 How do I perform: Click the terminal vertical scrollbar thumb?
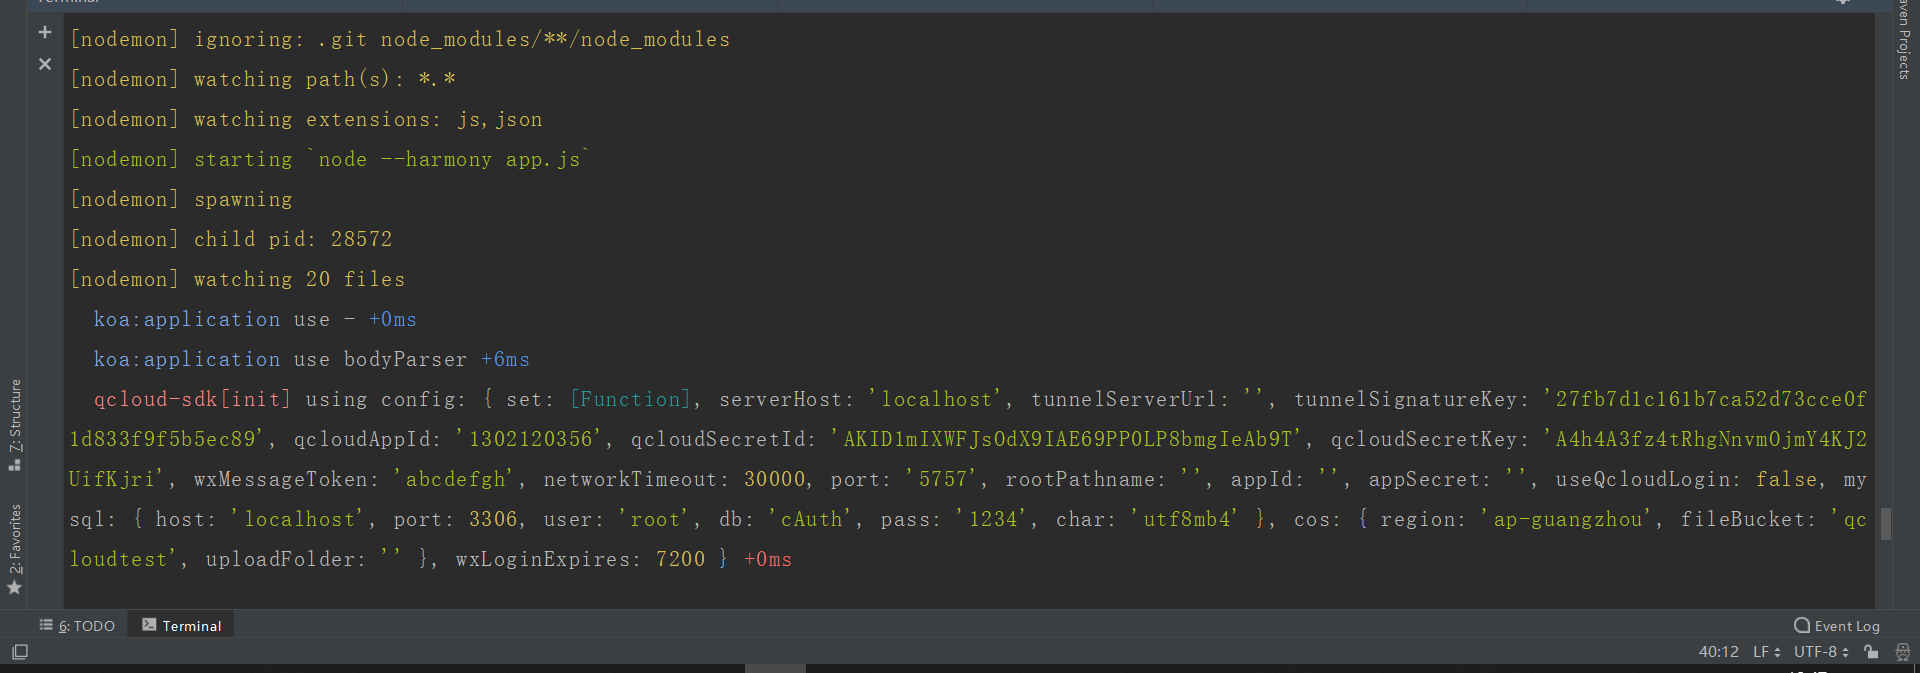click(1886, 524)
